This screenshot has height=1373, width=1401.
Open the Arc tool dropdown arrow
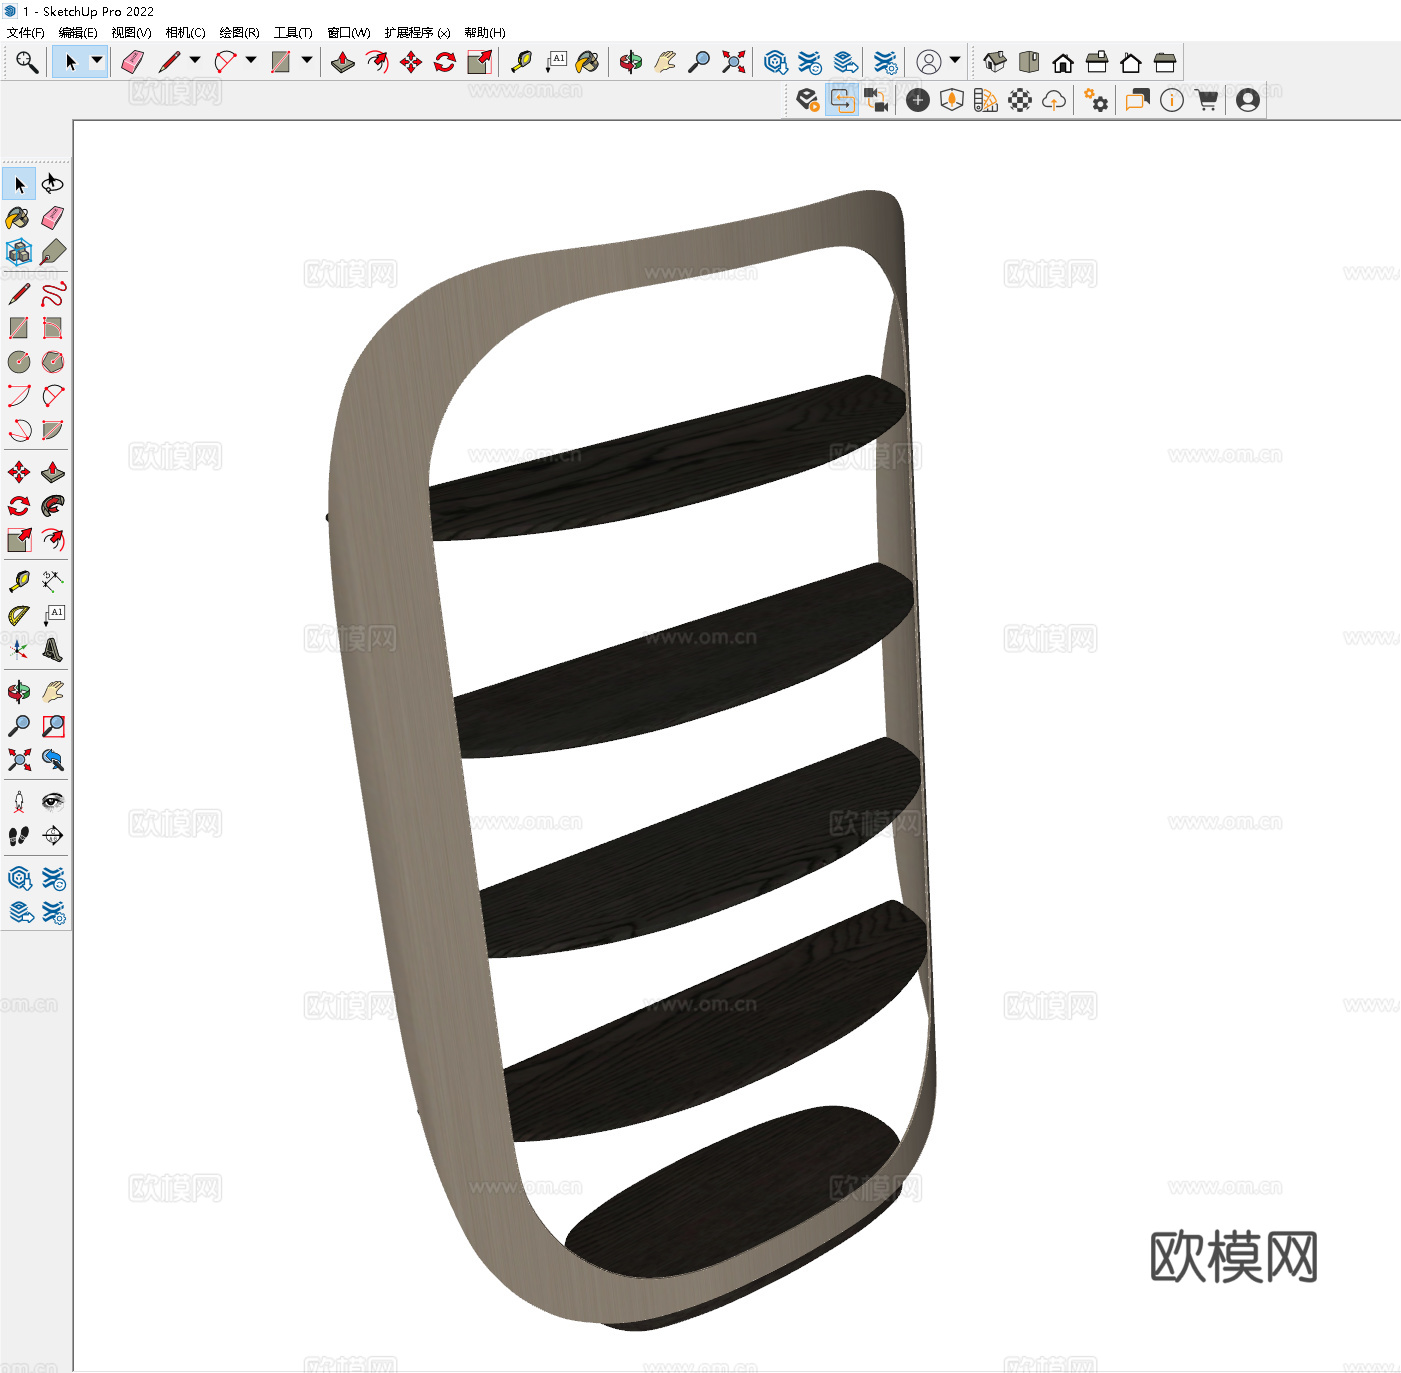(251, 61)
